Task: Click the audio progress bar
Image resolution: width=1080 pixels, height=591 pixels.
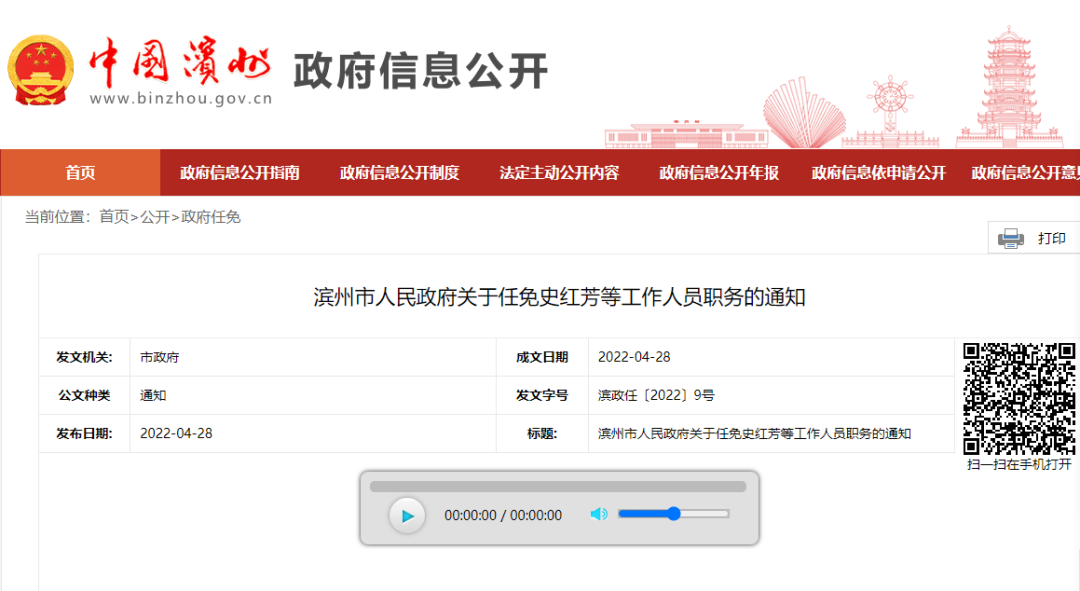Action: [x=558, y=486]
